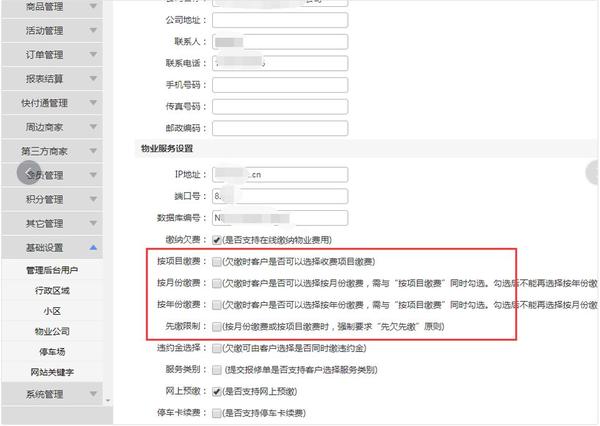Screen dimensions: 600x426
Task: Focus the 手机号码 input field
Action: [x=280, y=85]
